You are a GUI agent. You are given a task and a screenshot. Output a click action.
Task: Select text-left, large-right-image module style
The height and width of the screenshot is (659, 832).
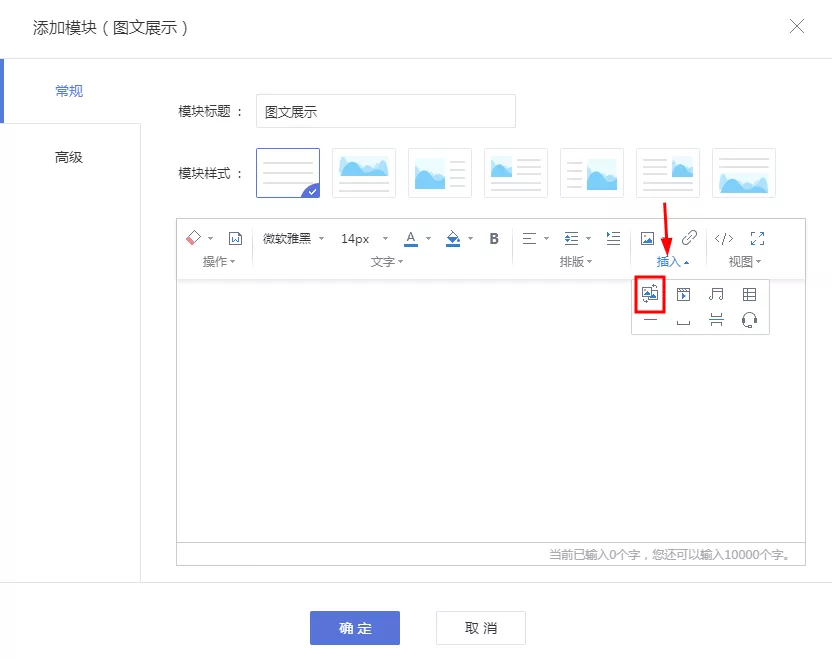592,173
